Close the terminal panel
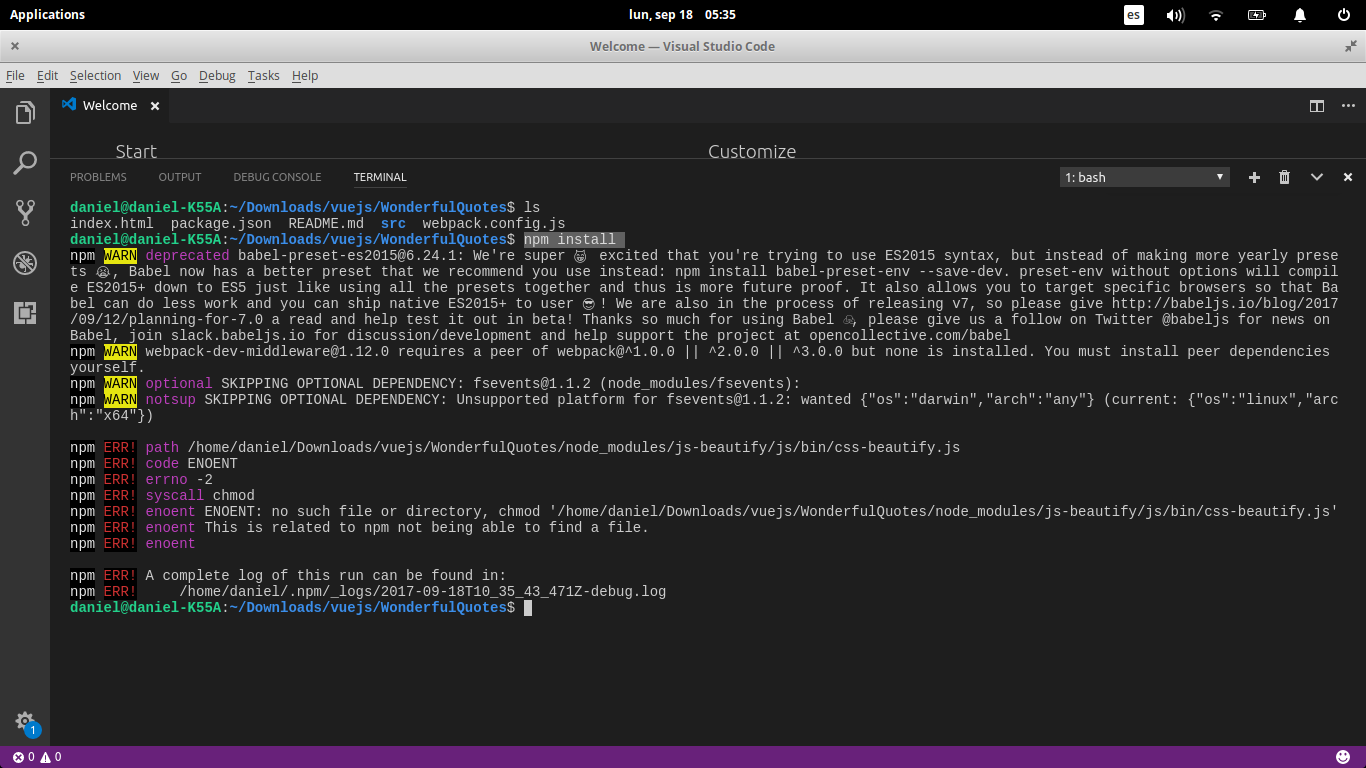Screen dimensions: 1366x768 pyautogui.click(x=1348, y=177)
